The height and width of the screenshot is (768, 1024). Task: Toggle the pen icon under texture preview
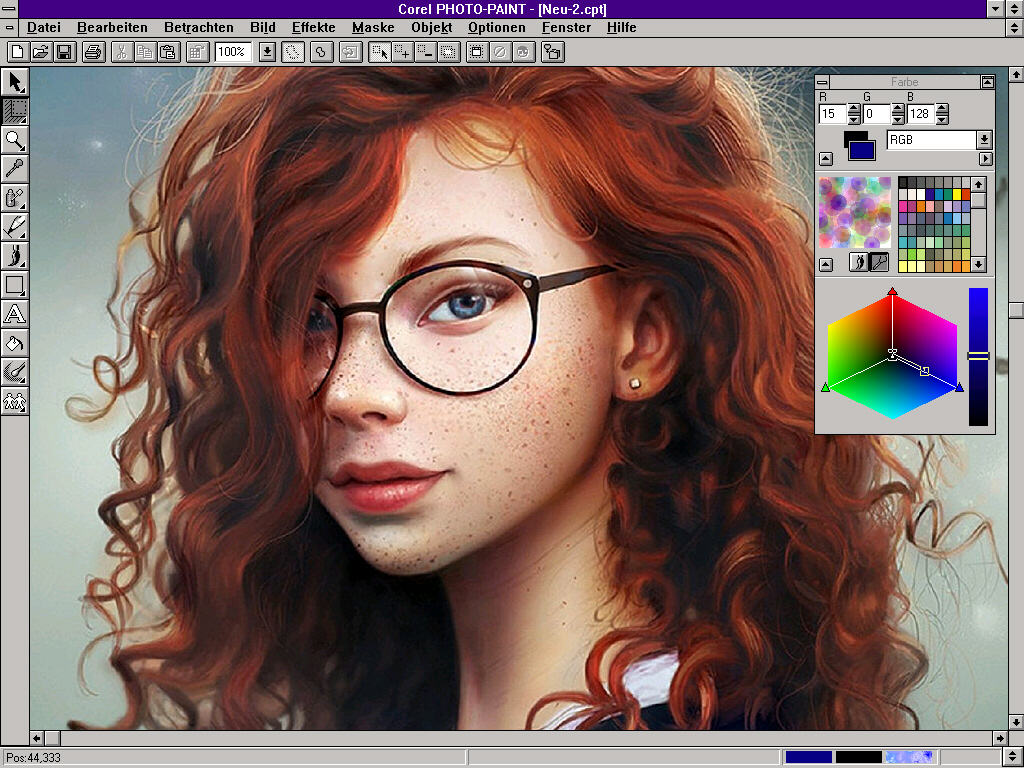(x=880, y=263)
